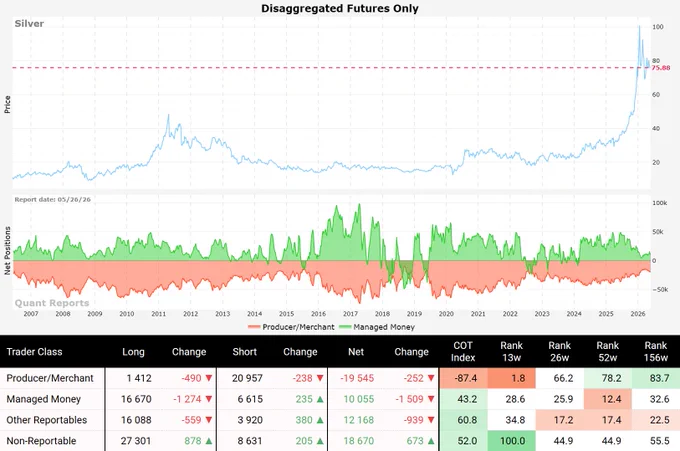Click the red down arrow beside -490
The width and height of the screenshot is (680, 451).
(209, 378)
